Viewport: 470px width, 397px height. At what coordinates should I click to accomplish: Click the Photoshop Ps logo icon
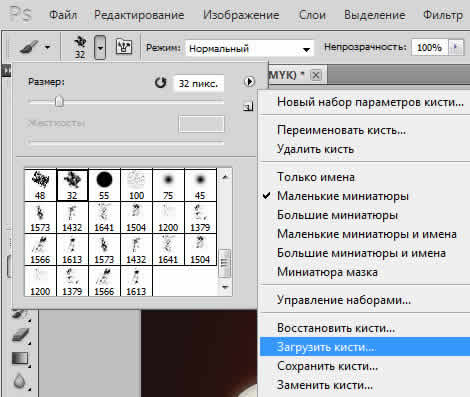[x=20, y=14]
